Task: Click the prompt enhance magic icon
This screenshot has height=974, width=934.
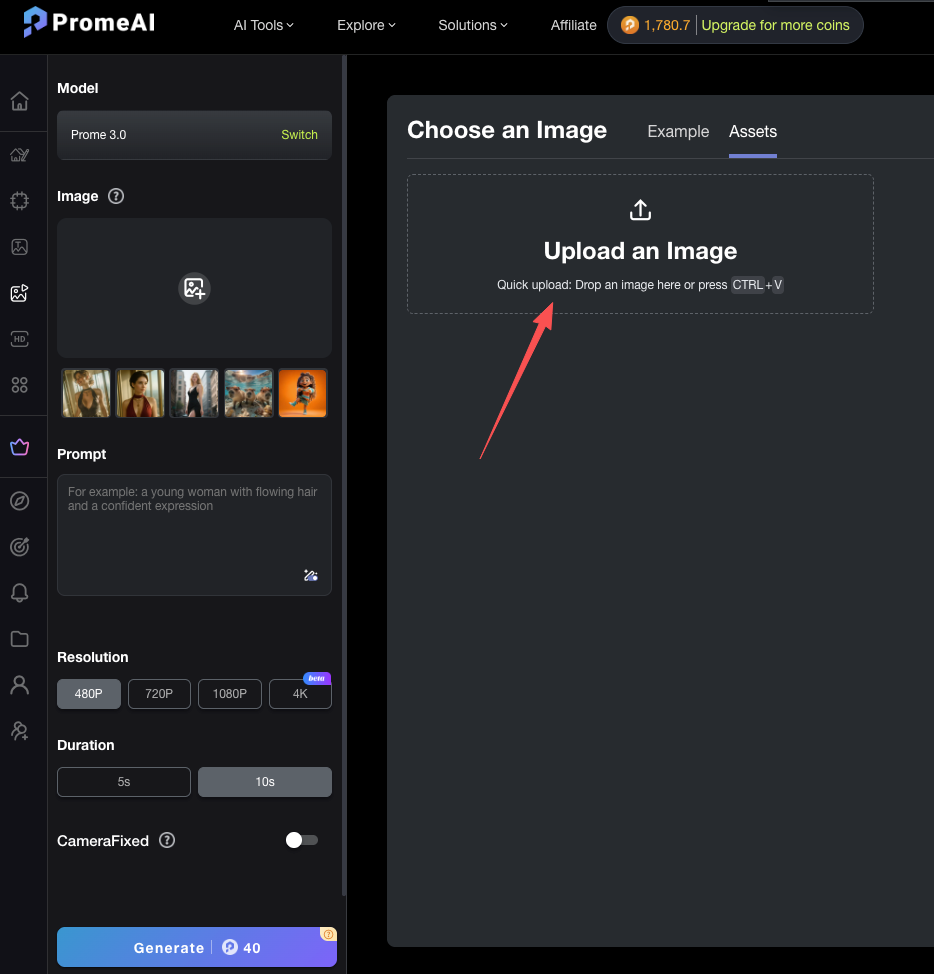Action: coord(311,575)
